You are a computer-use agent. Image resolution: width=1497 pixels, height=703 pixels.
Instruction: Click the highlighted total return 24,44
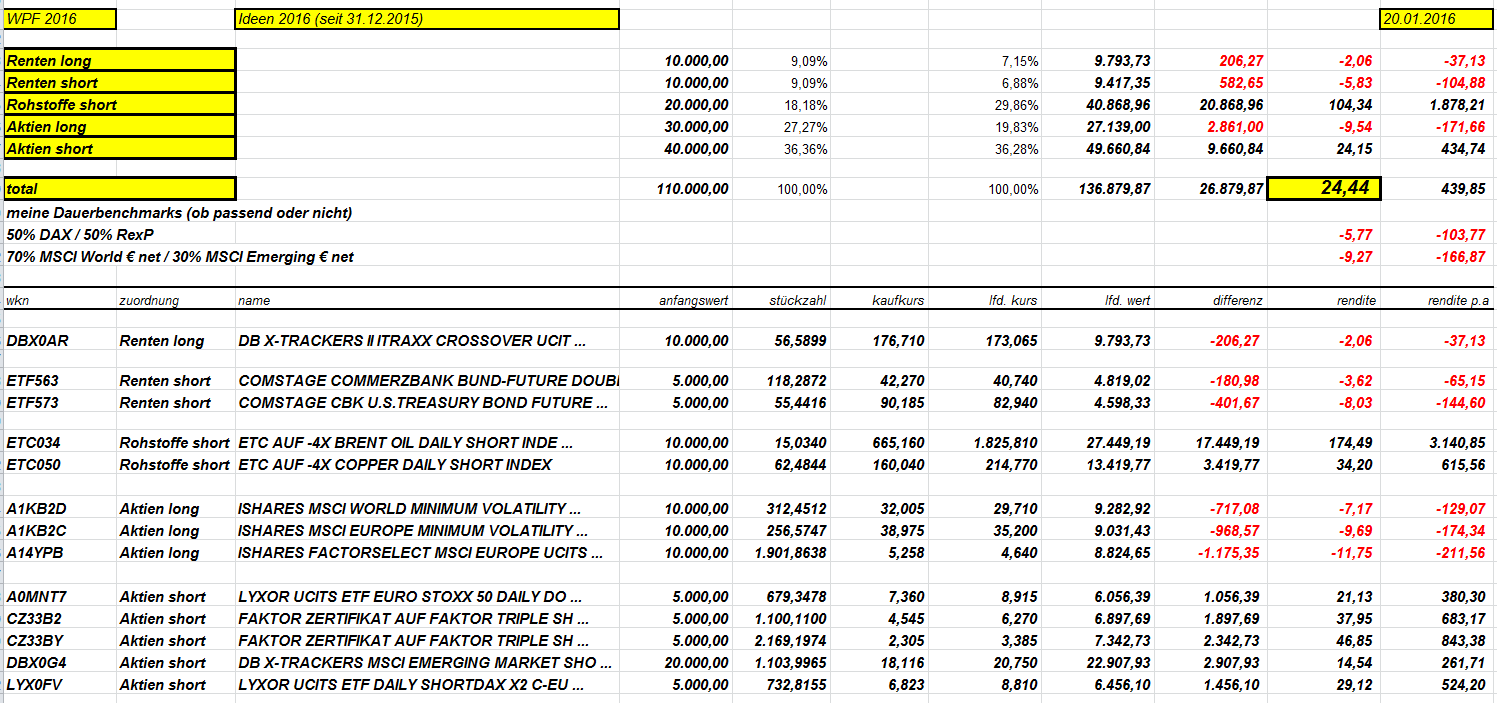1324,188
